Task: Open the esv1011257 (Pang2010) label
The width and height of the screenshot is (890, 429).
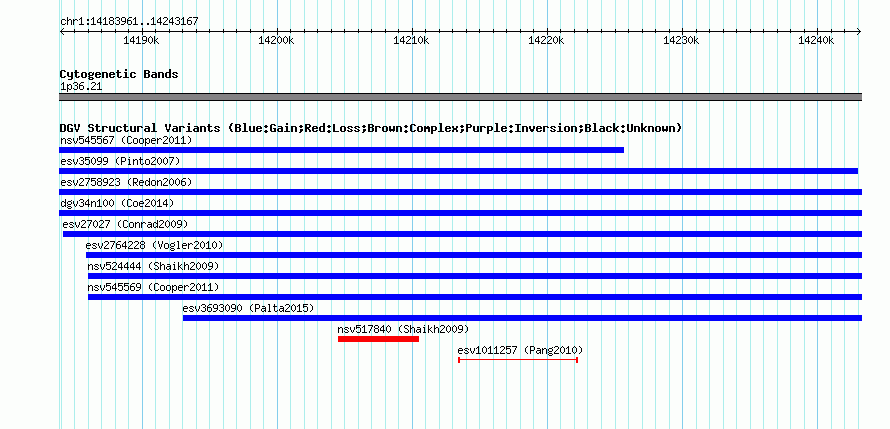Action: (520, 350)
